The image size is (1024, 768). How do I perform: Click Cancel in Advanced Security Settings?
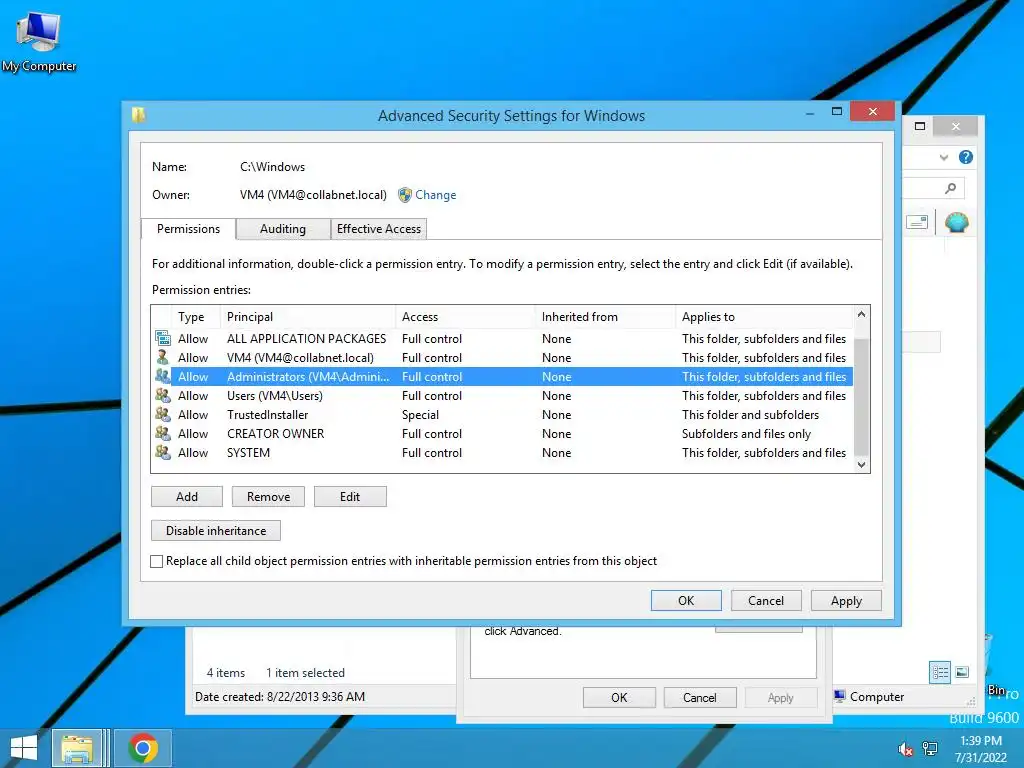click(x=766, y=600)
